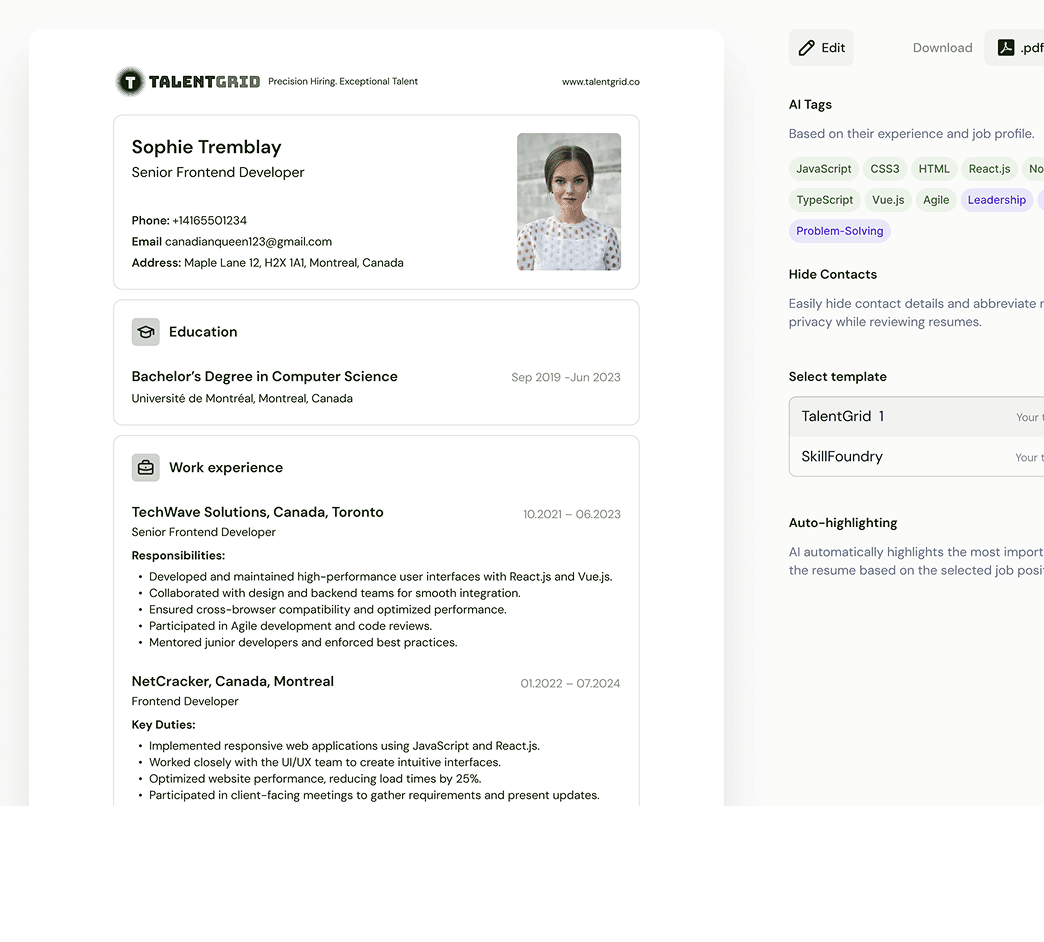1044x942 pixels.
Task: Select the TalentGrid 1 template
Action: [915, 417]
